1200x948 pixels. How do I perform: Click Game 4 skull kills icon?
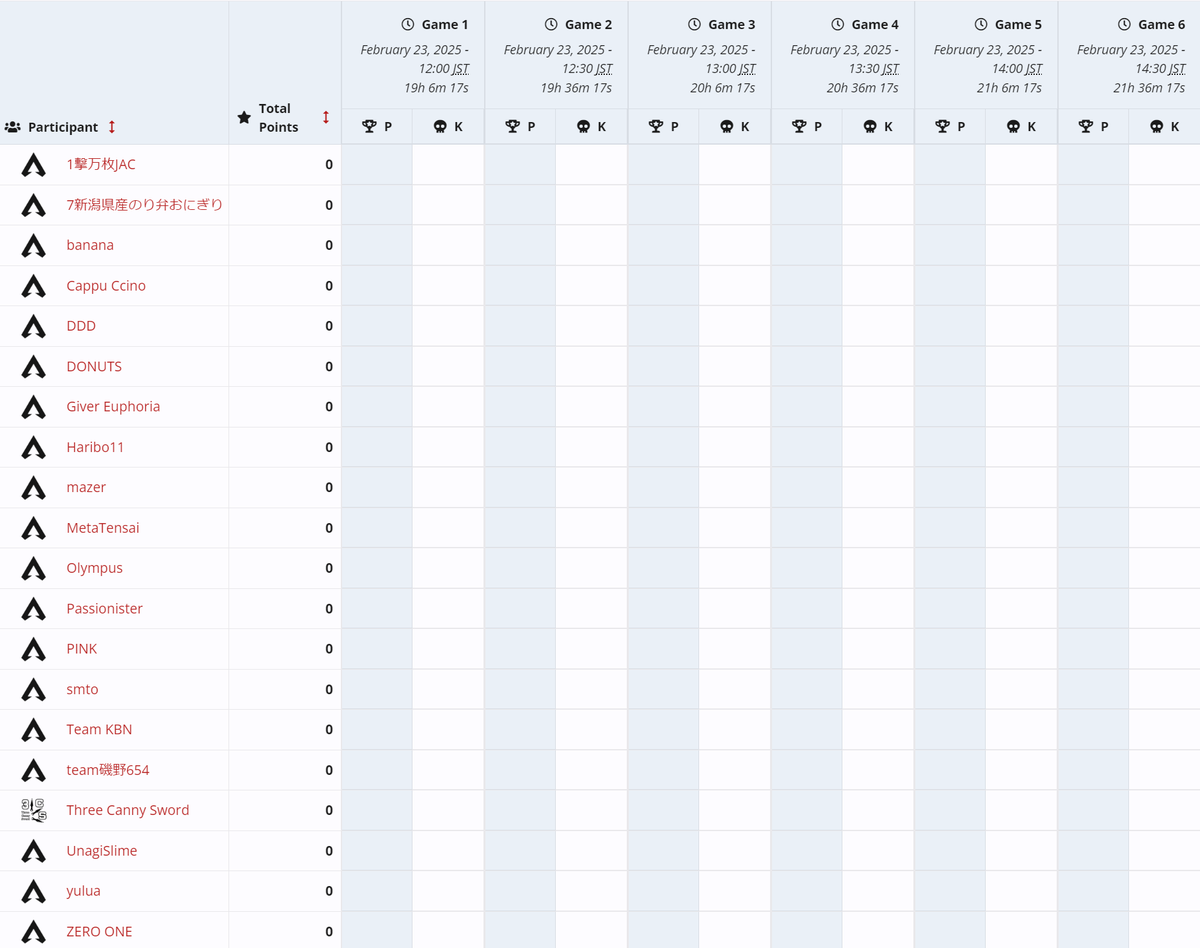pyautogui.click(x=870, y=127)
